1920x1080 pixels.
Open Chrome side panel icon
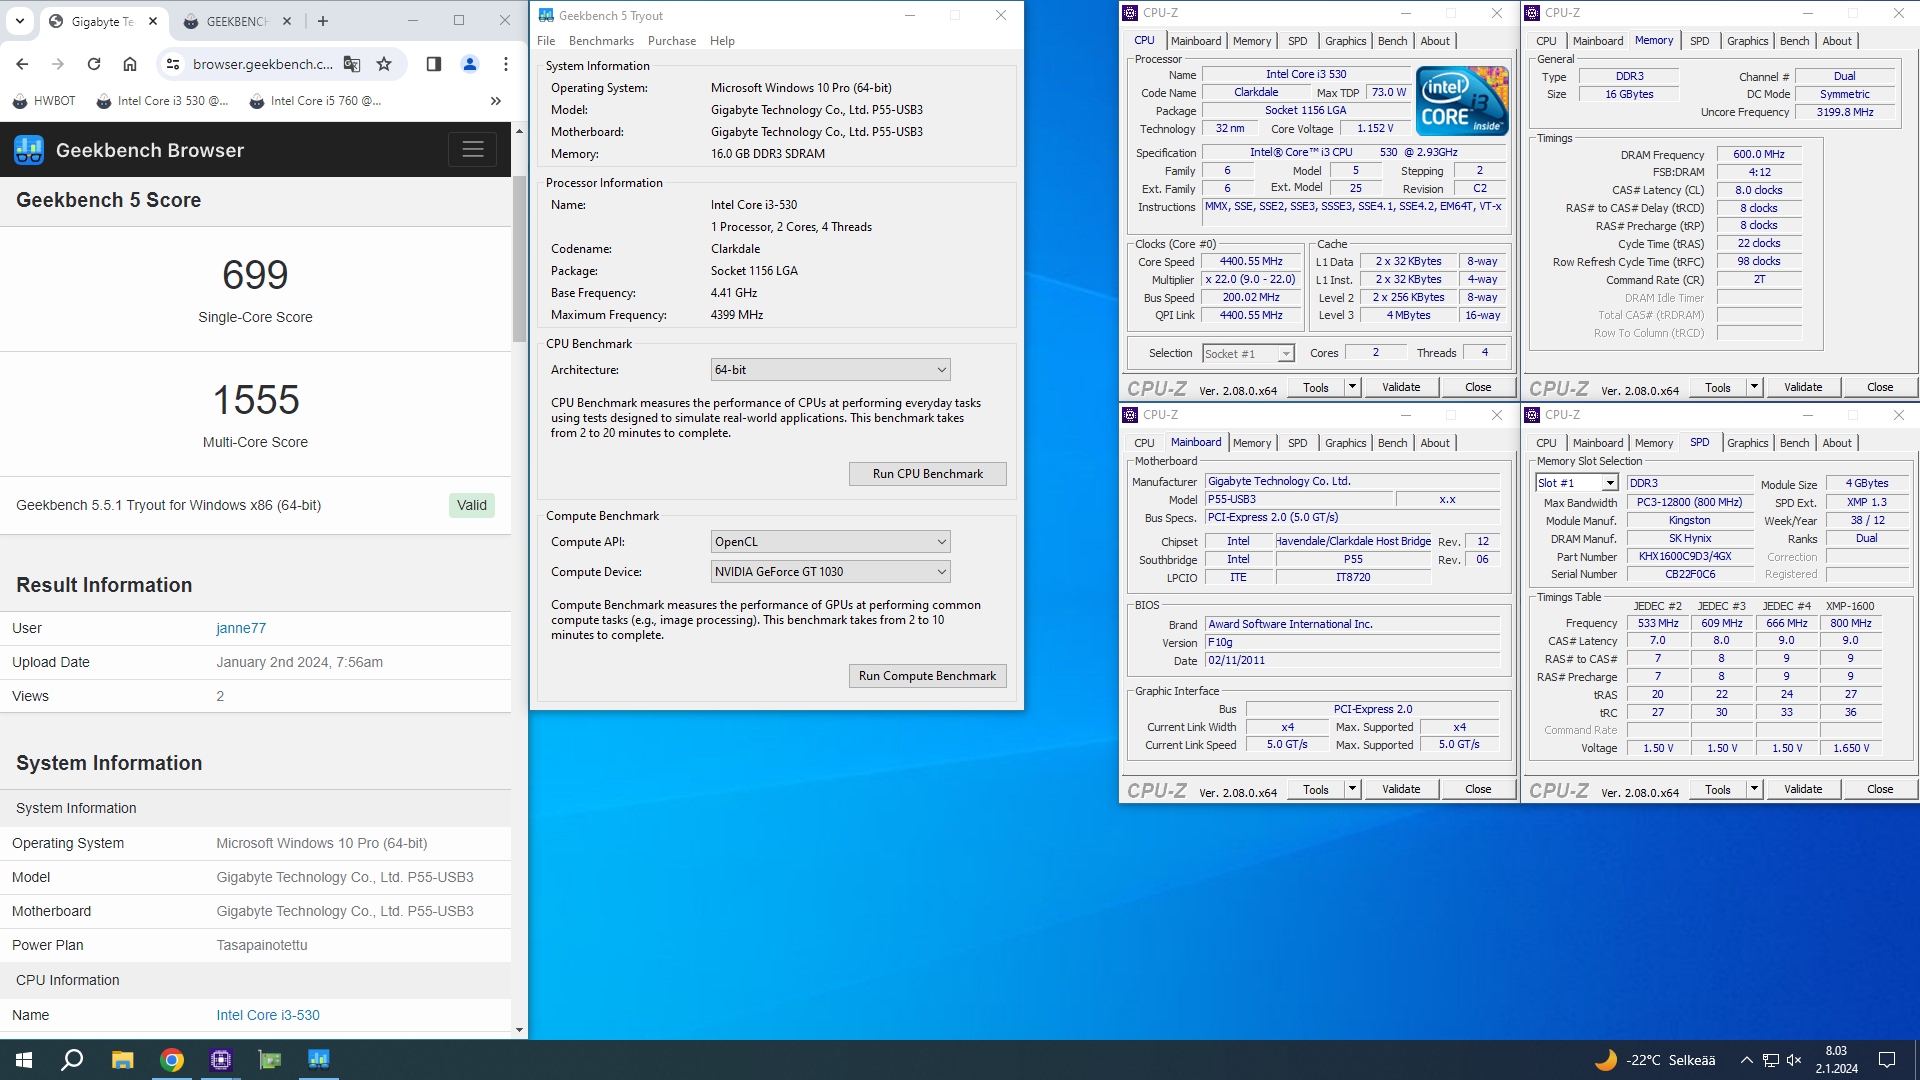[434, 64]
